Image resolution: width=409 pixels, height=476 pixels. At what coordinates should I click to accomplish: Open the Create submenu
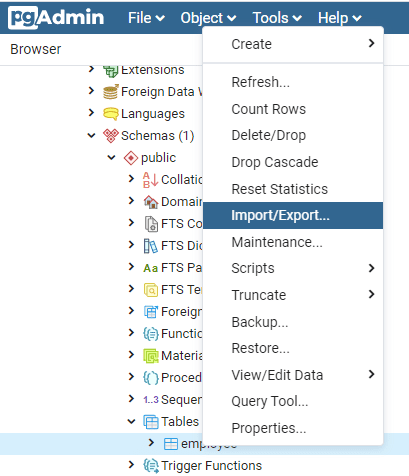293,44
